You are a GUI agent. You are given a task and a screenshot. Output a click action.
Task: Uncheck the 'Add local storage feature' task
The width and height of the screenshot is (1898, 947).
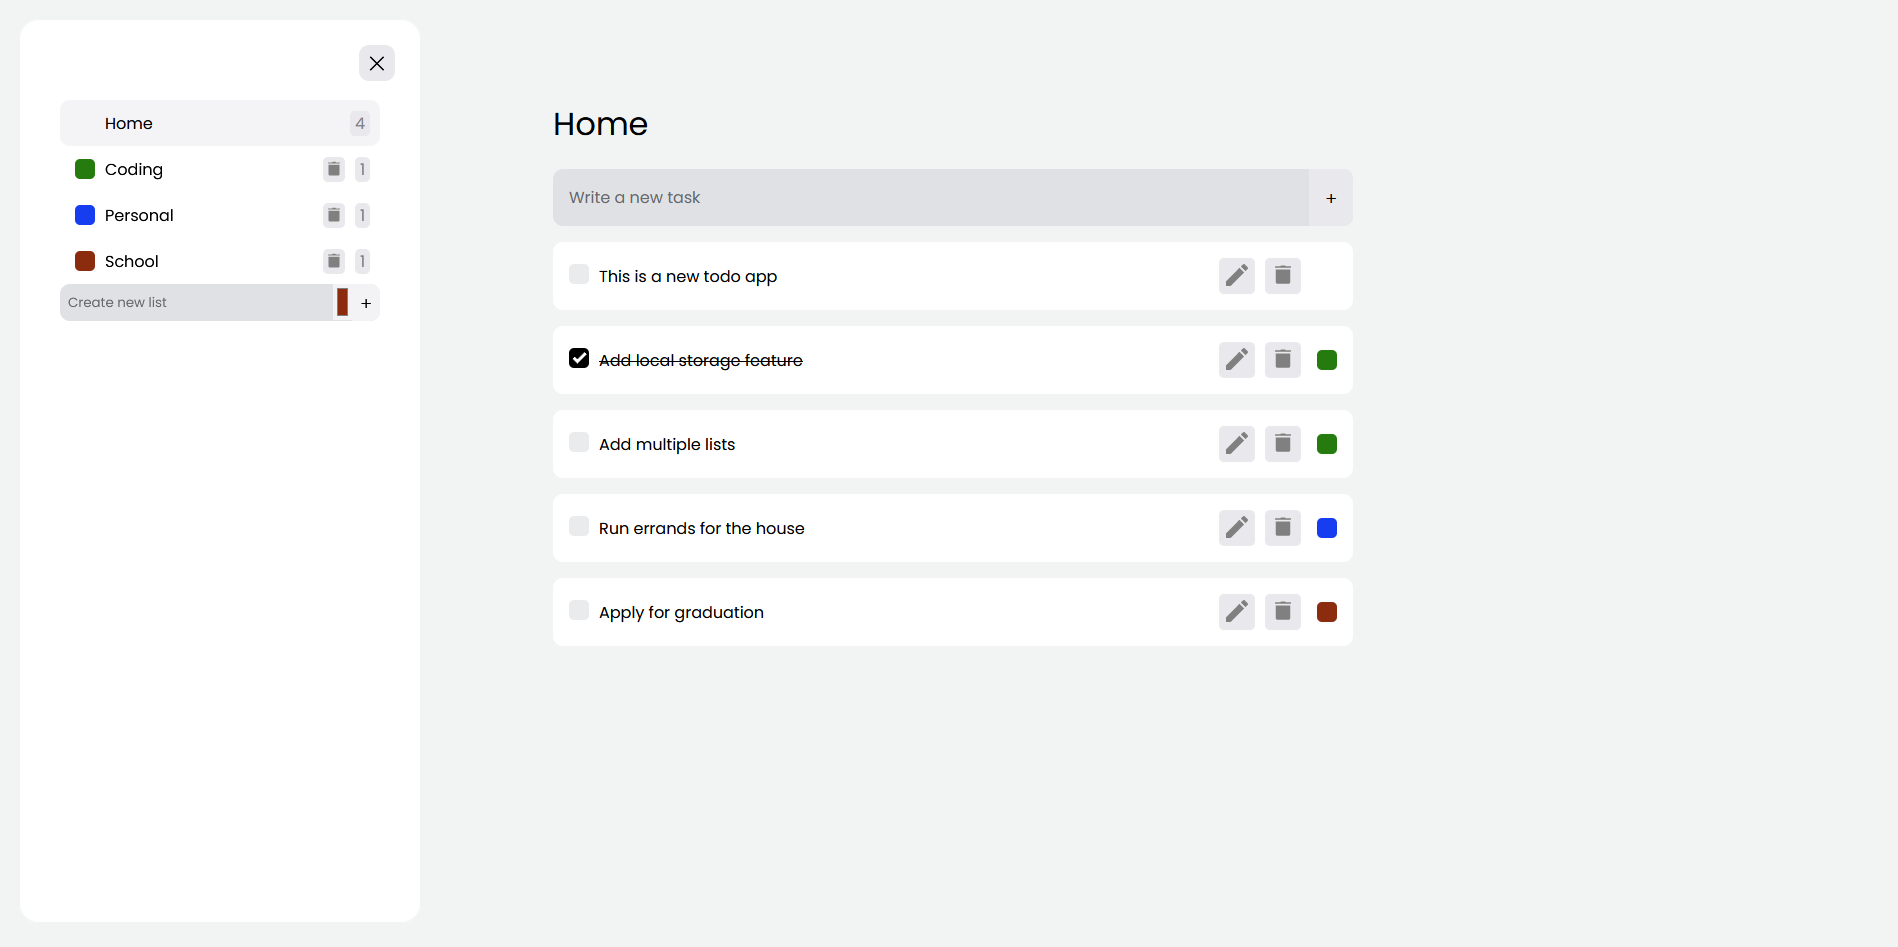(x=579, y=358)
